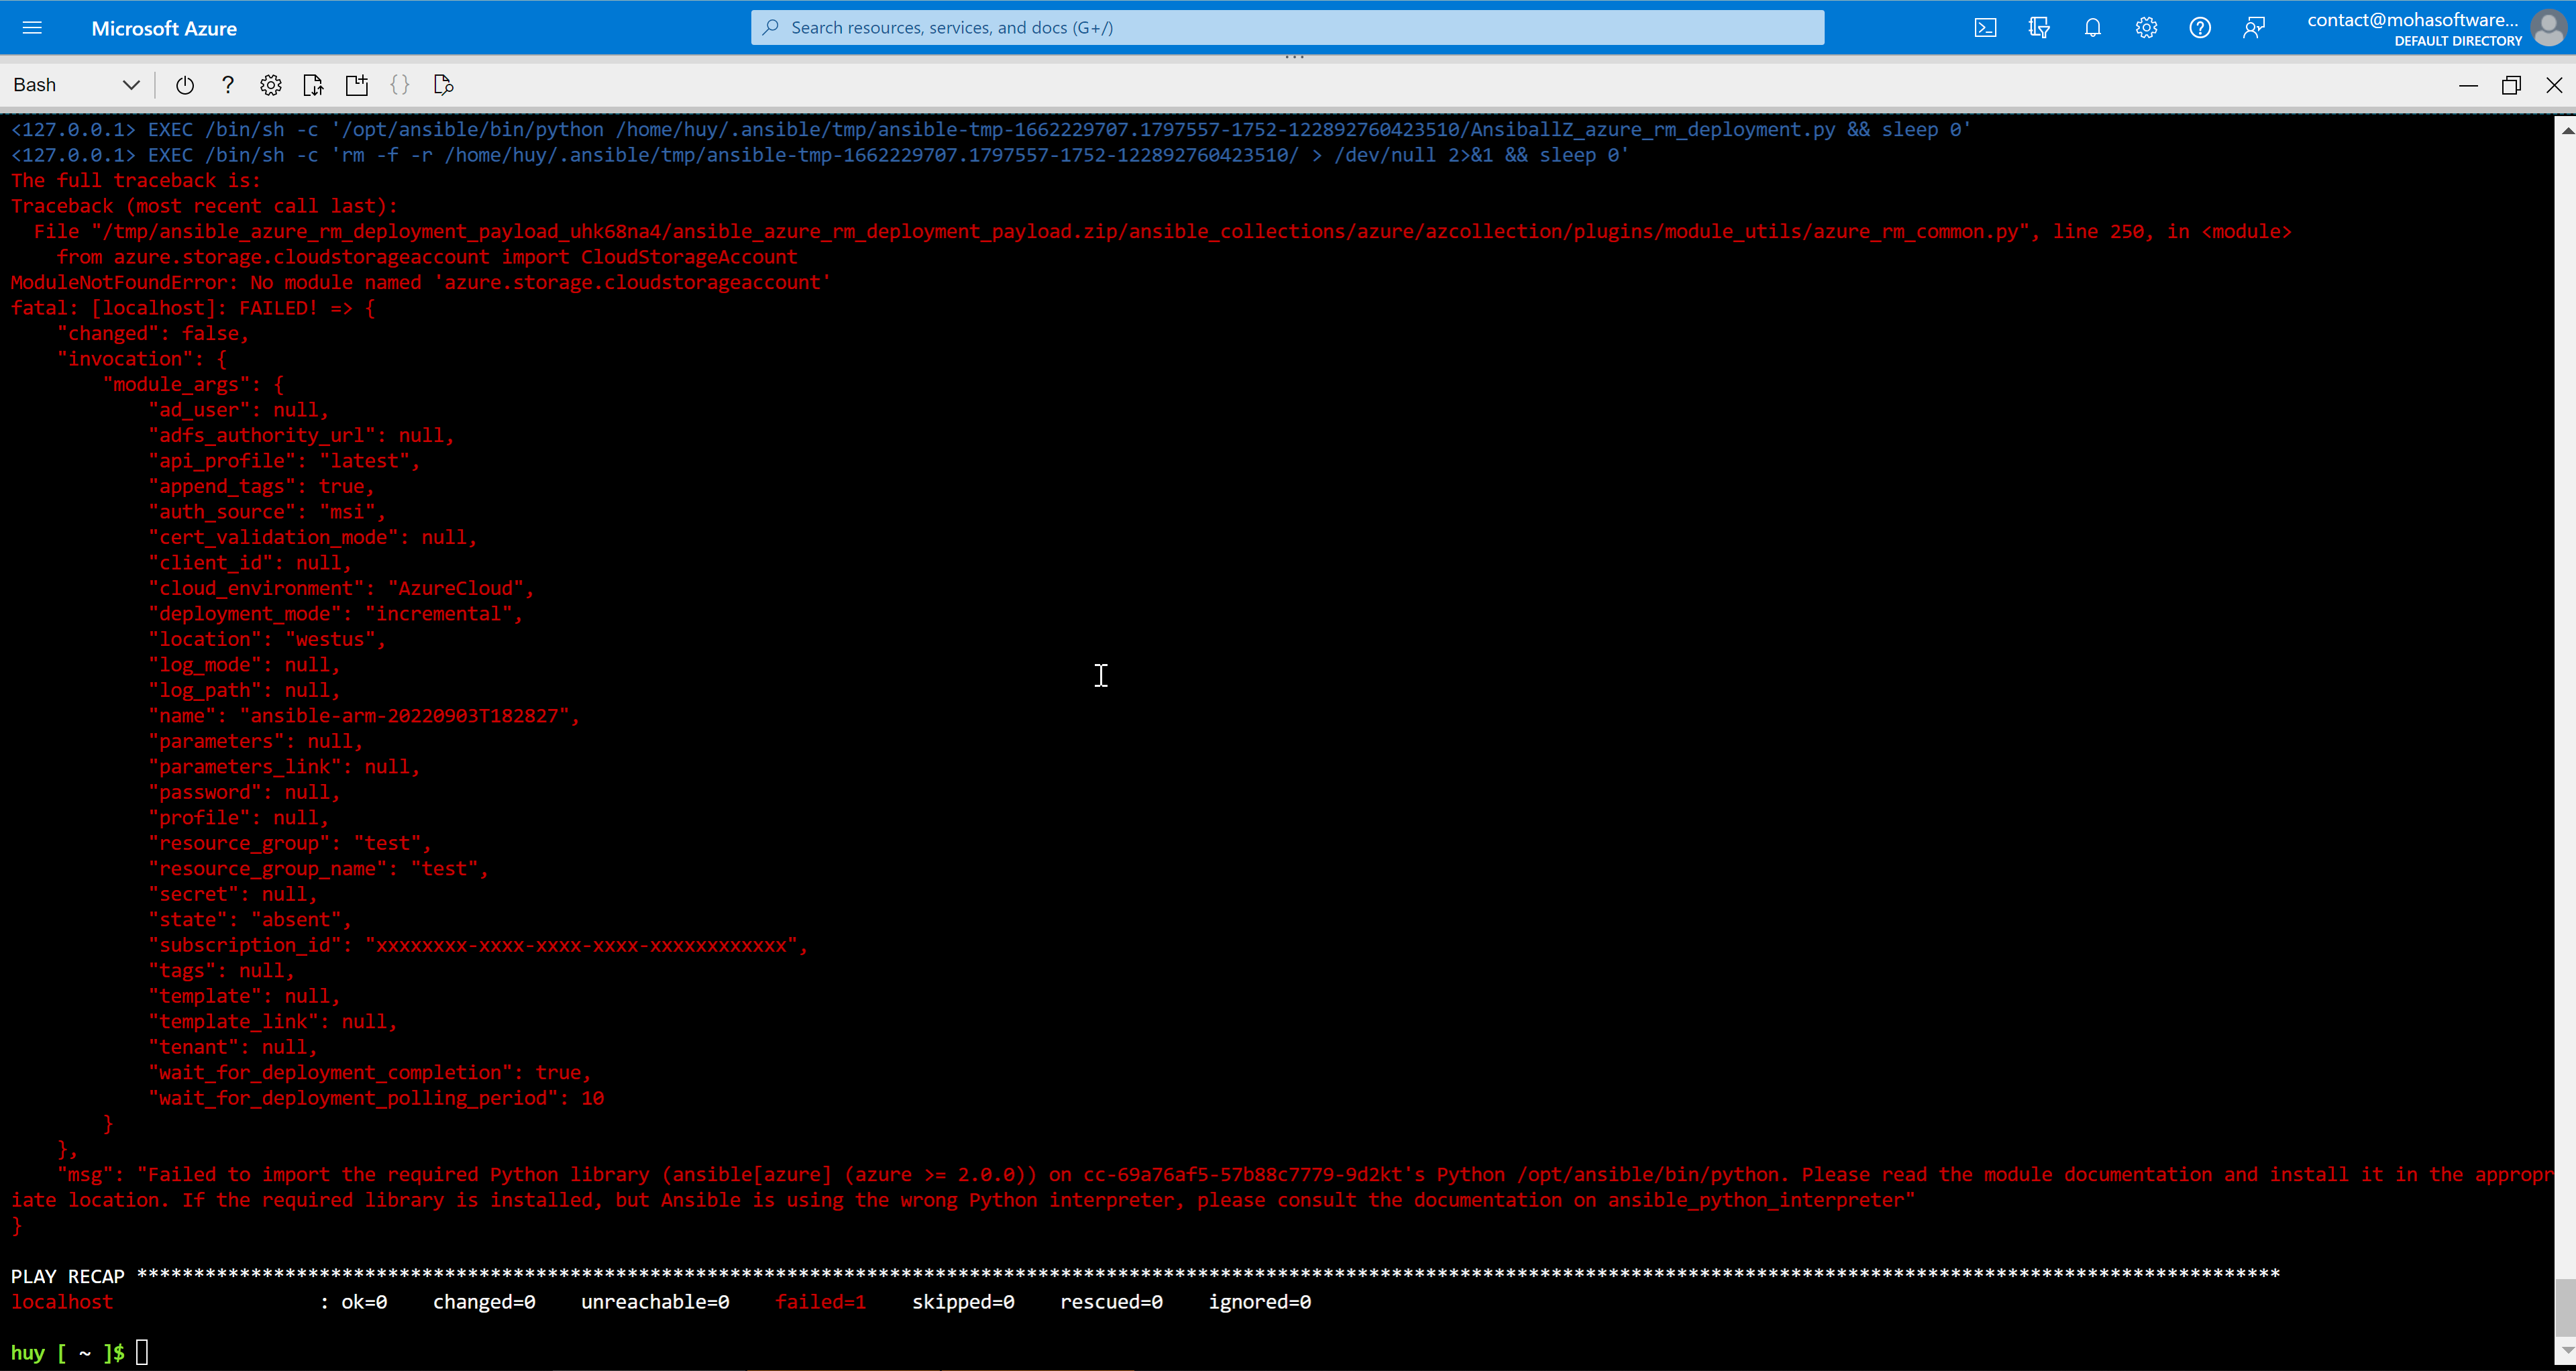Image resolution: width=2576 pixels, height=1371 pixels.
Task: Go to Microsoft Azure home link
Action: (164, 28)
